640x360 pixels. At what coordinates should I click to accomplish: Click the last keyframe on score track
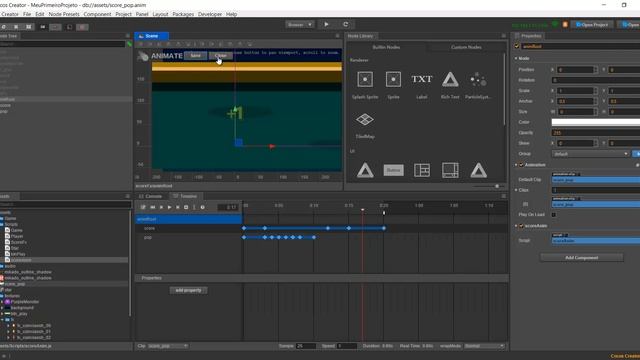(384, 228)
